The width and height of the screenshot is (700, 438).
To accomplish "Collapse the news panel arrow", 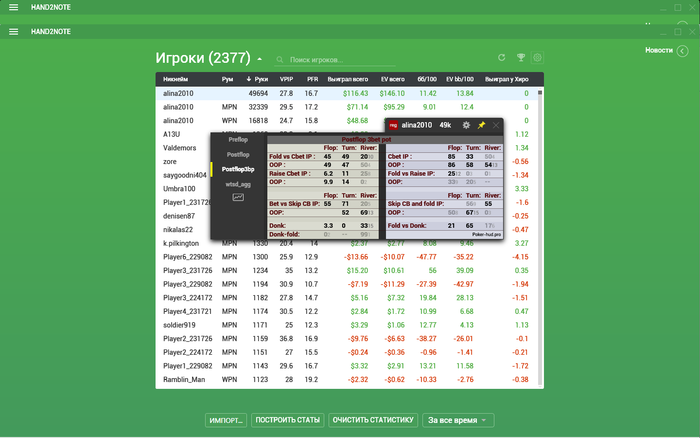I will pyautogui.click(x=682, y=51).
